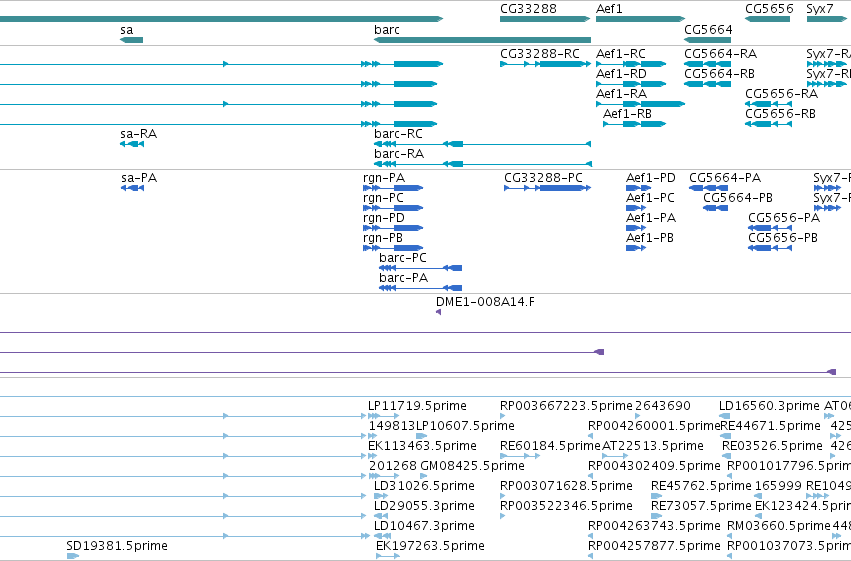Select the Aef1 gene name
This screenshot has height=561, width=851.
pos(609,9)
